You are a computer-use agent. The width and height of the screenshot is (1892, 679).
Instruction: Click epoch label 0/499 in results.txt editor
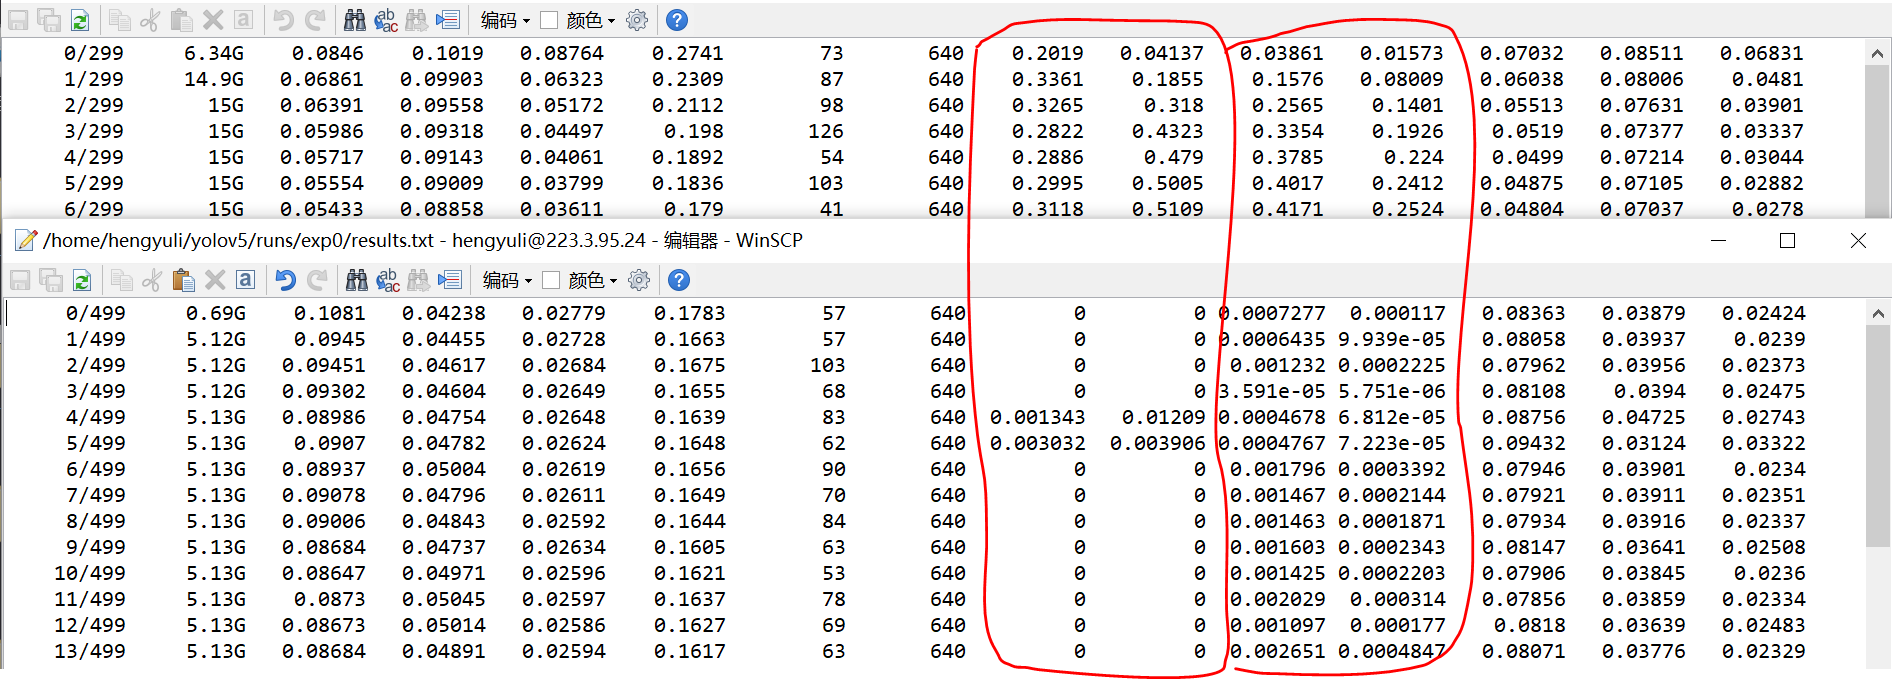click(96, 313)
